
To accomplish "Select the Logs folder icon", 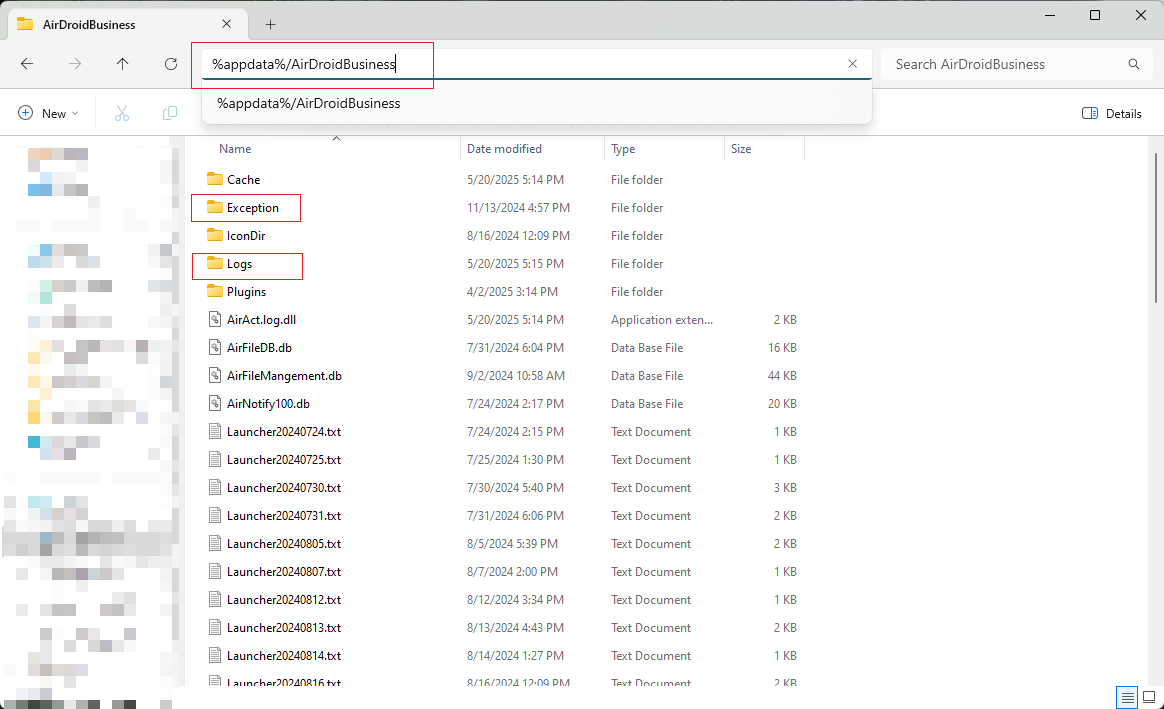I will pos(215,264).
